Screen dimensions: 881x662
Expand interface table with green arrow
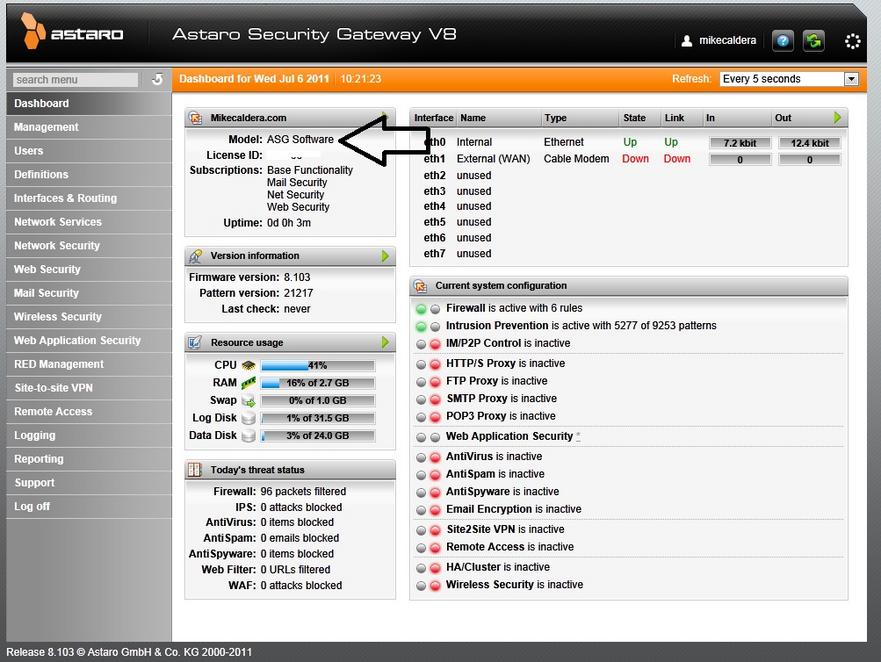click(x=837, y=118)
